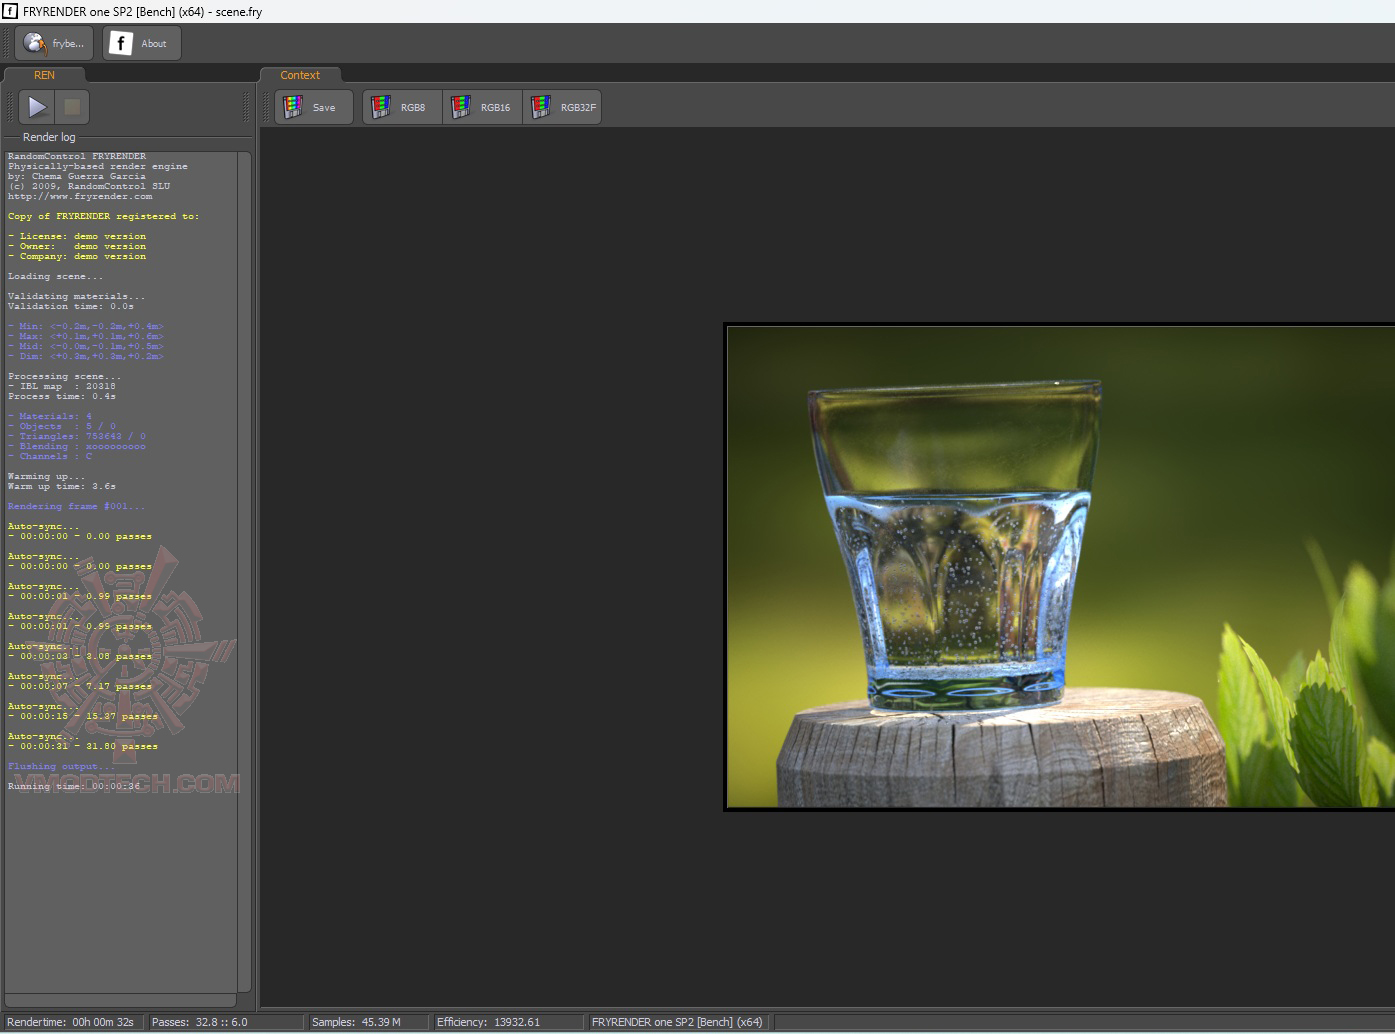The height and width of the screenshot is (1034, 1395).
Task: Switch to the Context tab
Action: coord(300,75)
